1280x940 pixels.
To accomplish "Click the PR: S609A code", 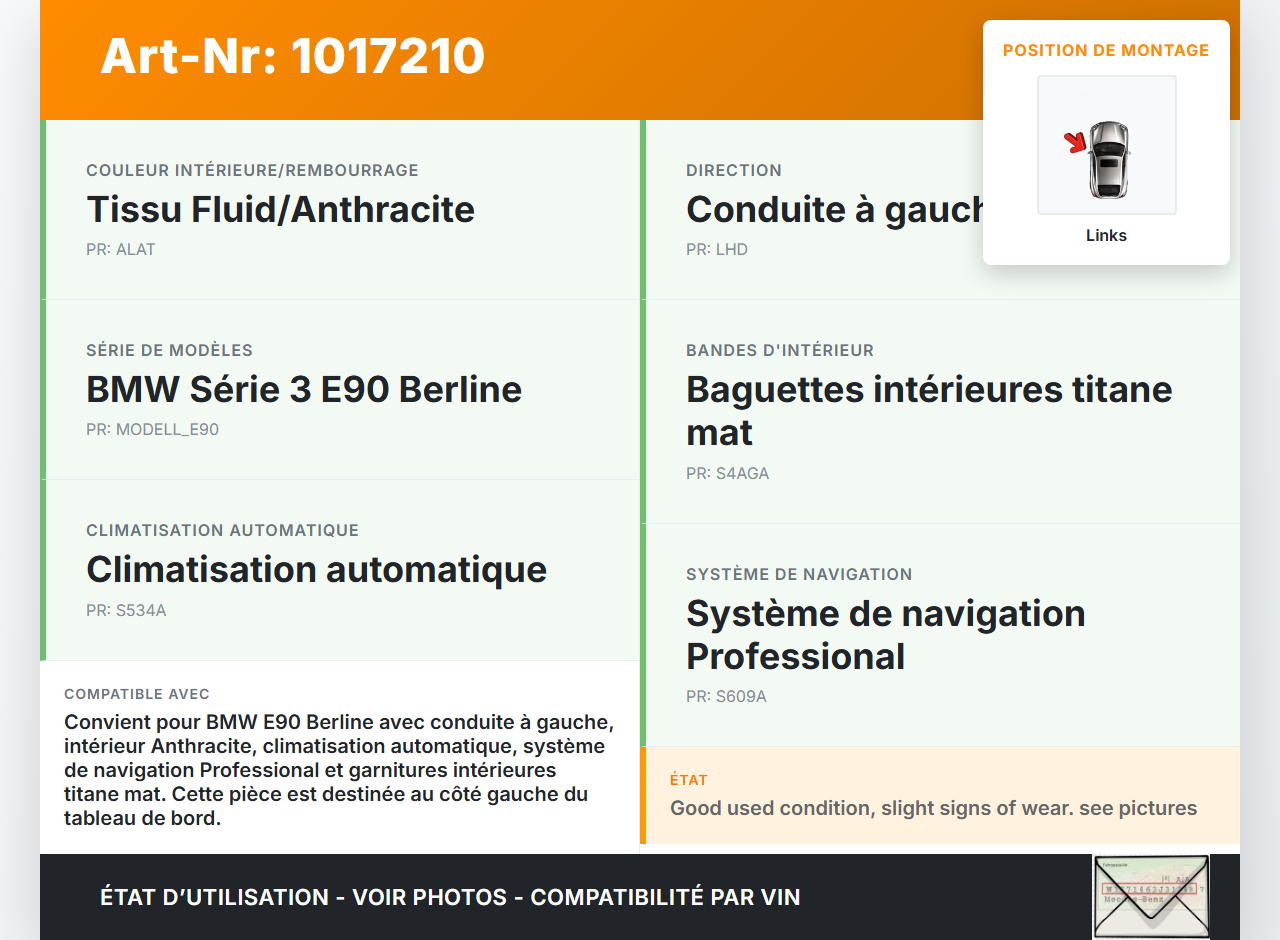I will 726,697.
